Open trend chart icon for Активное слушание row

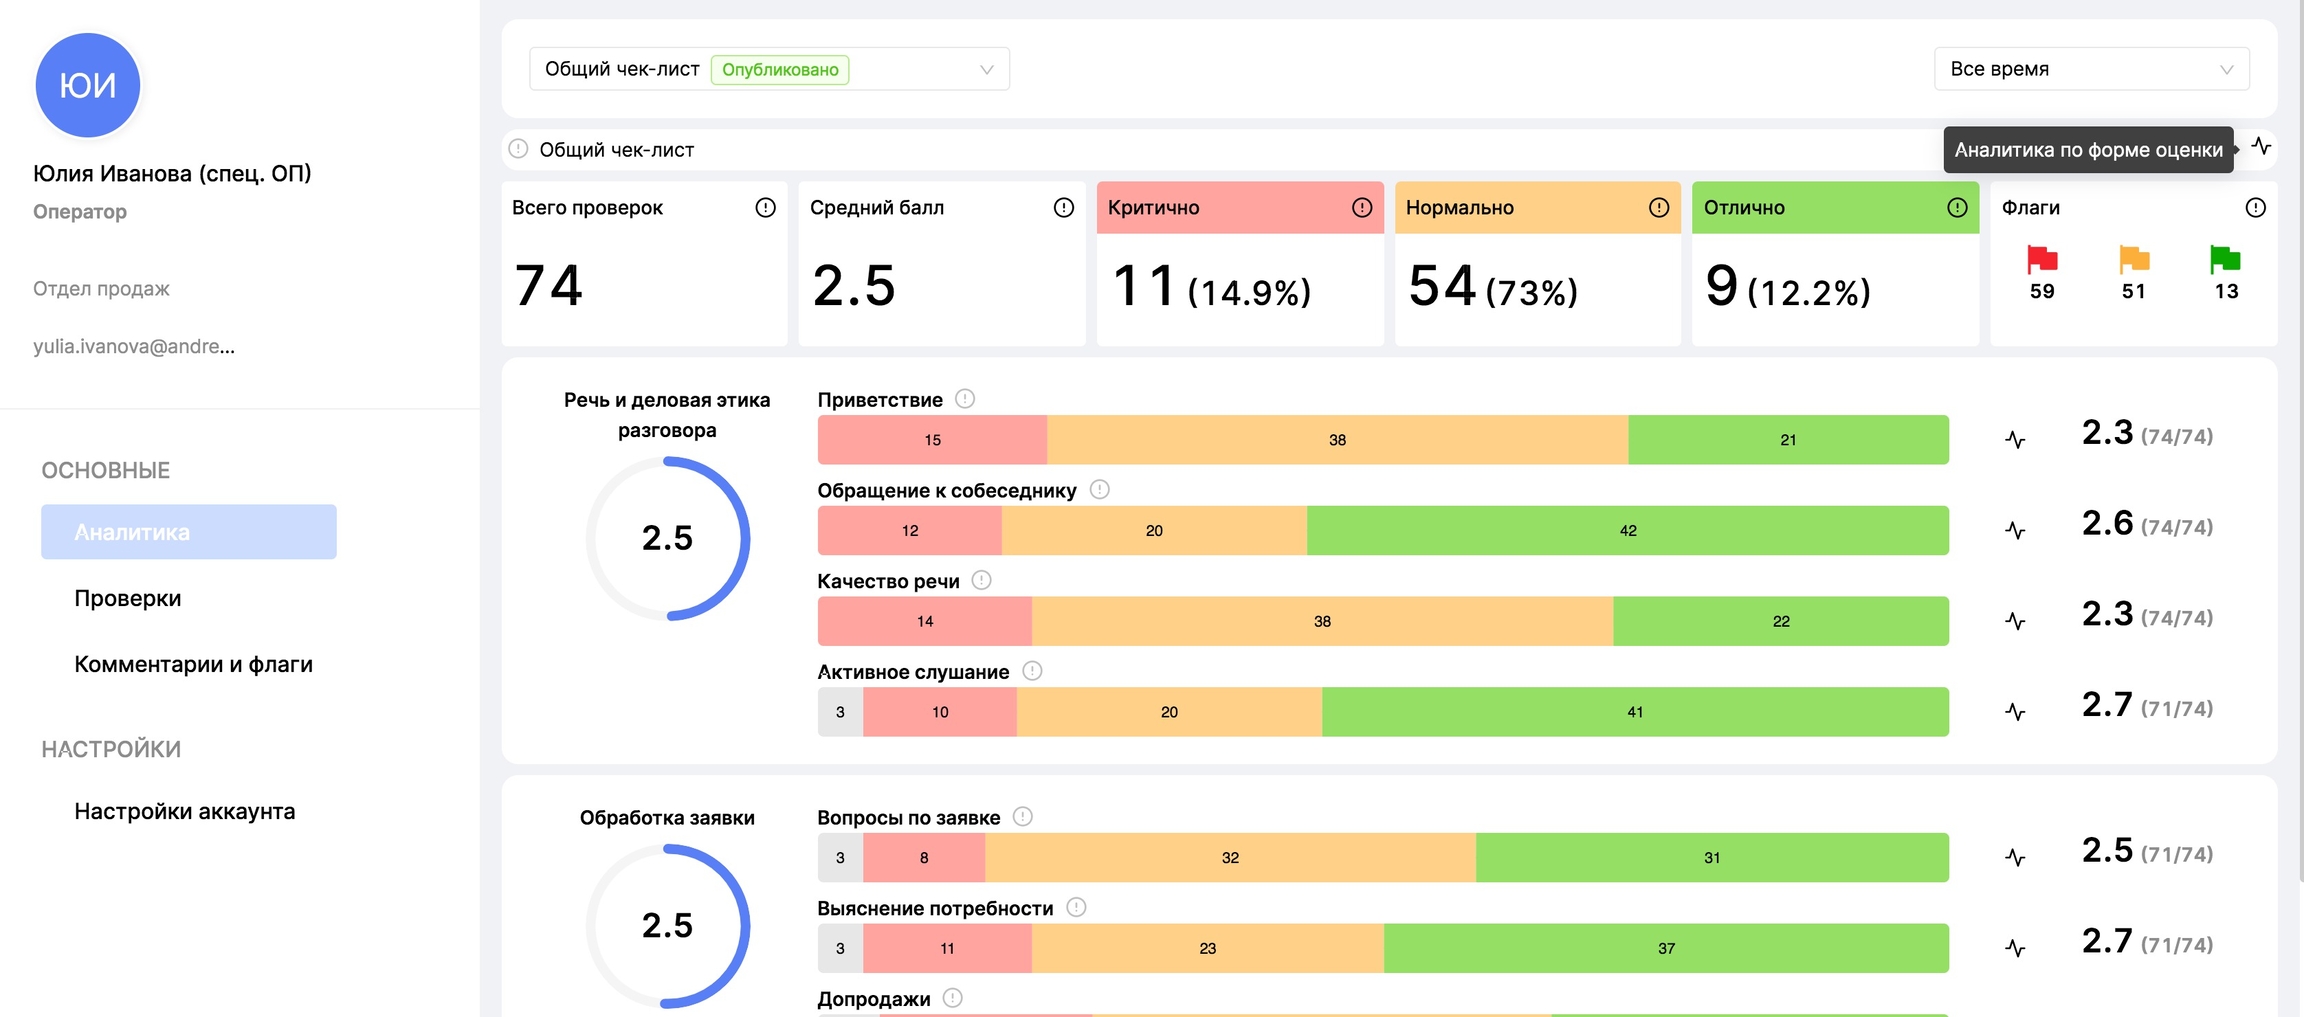[x=2015, y=711]
